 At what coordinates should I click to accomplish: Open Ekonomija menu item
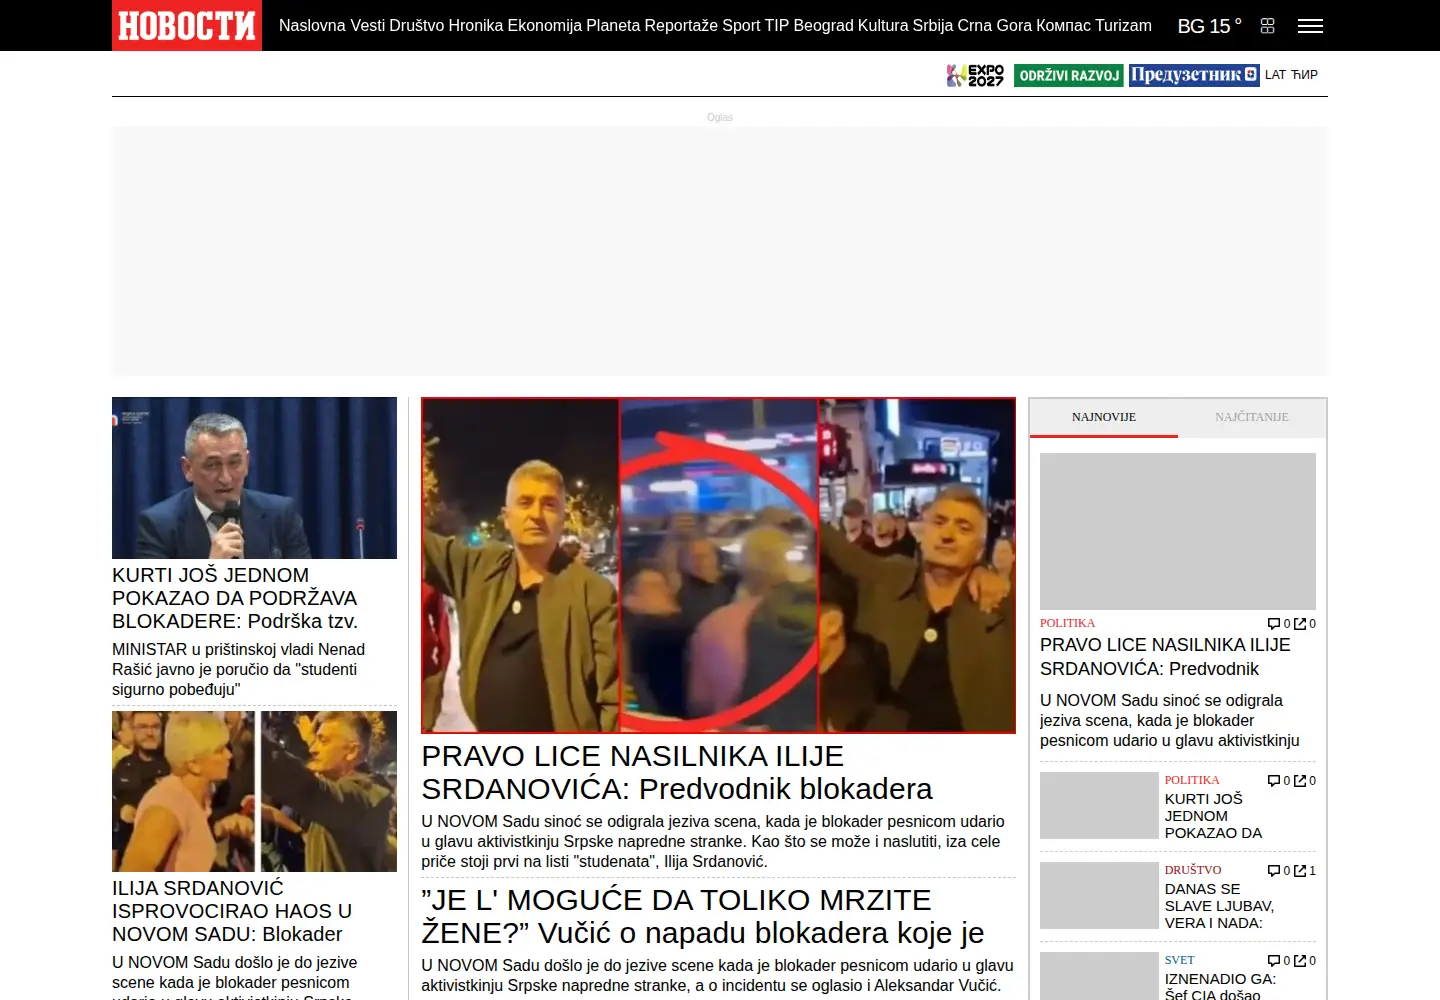[545, 26]
